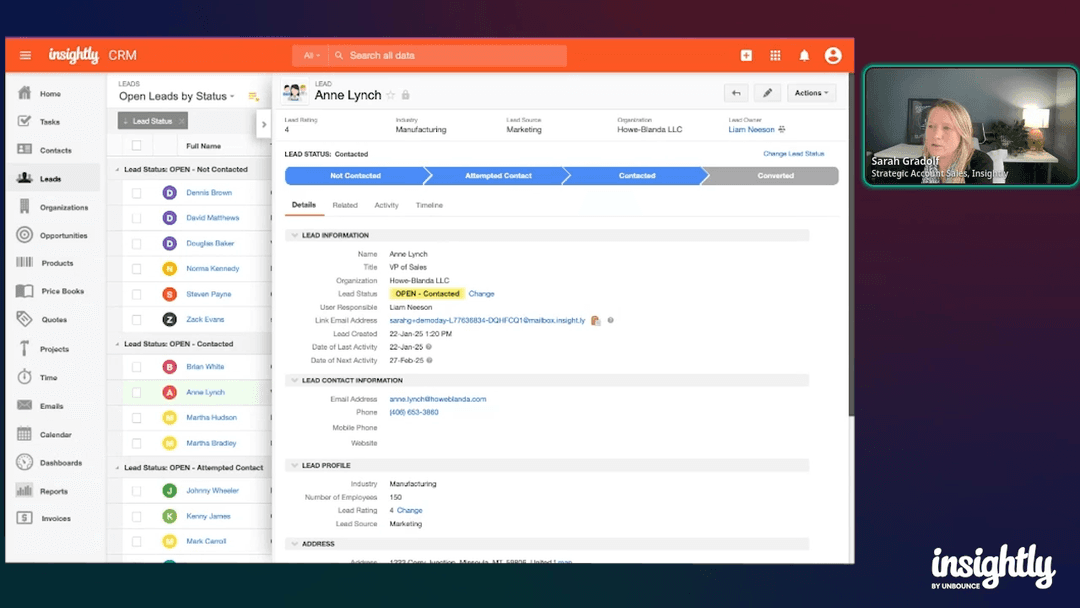This screenshot has width=1080, height=608.
Task: Open the user profile avatar icon
Action: 833,56
